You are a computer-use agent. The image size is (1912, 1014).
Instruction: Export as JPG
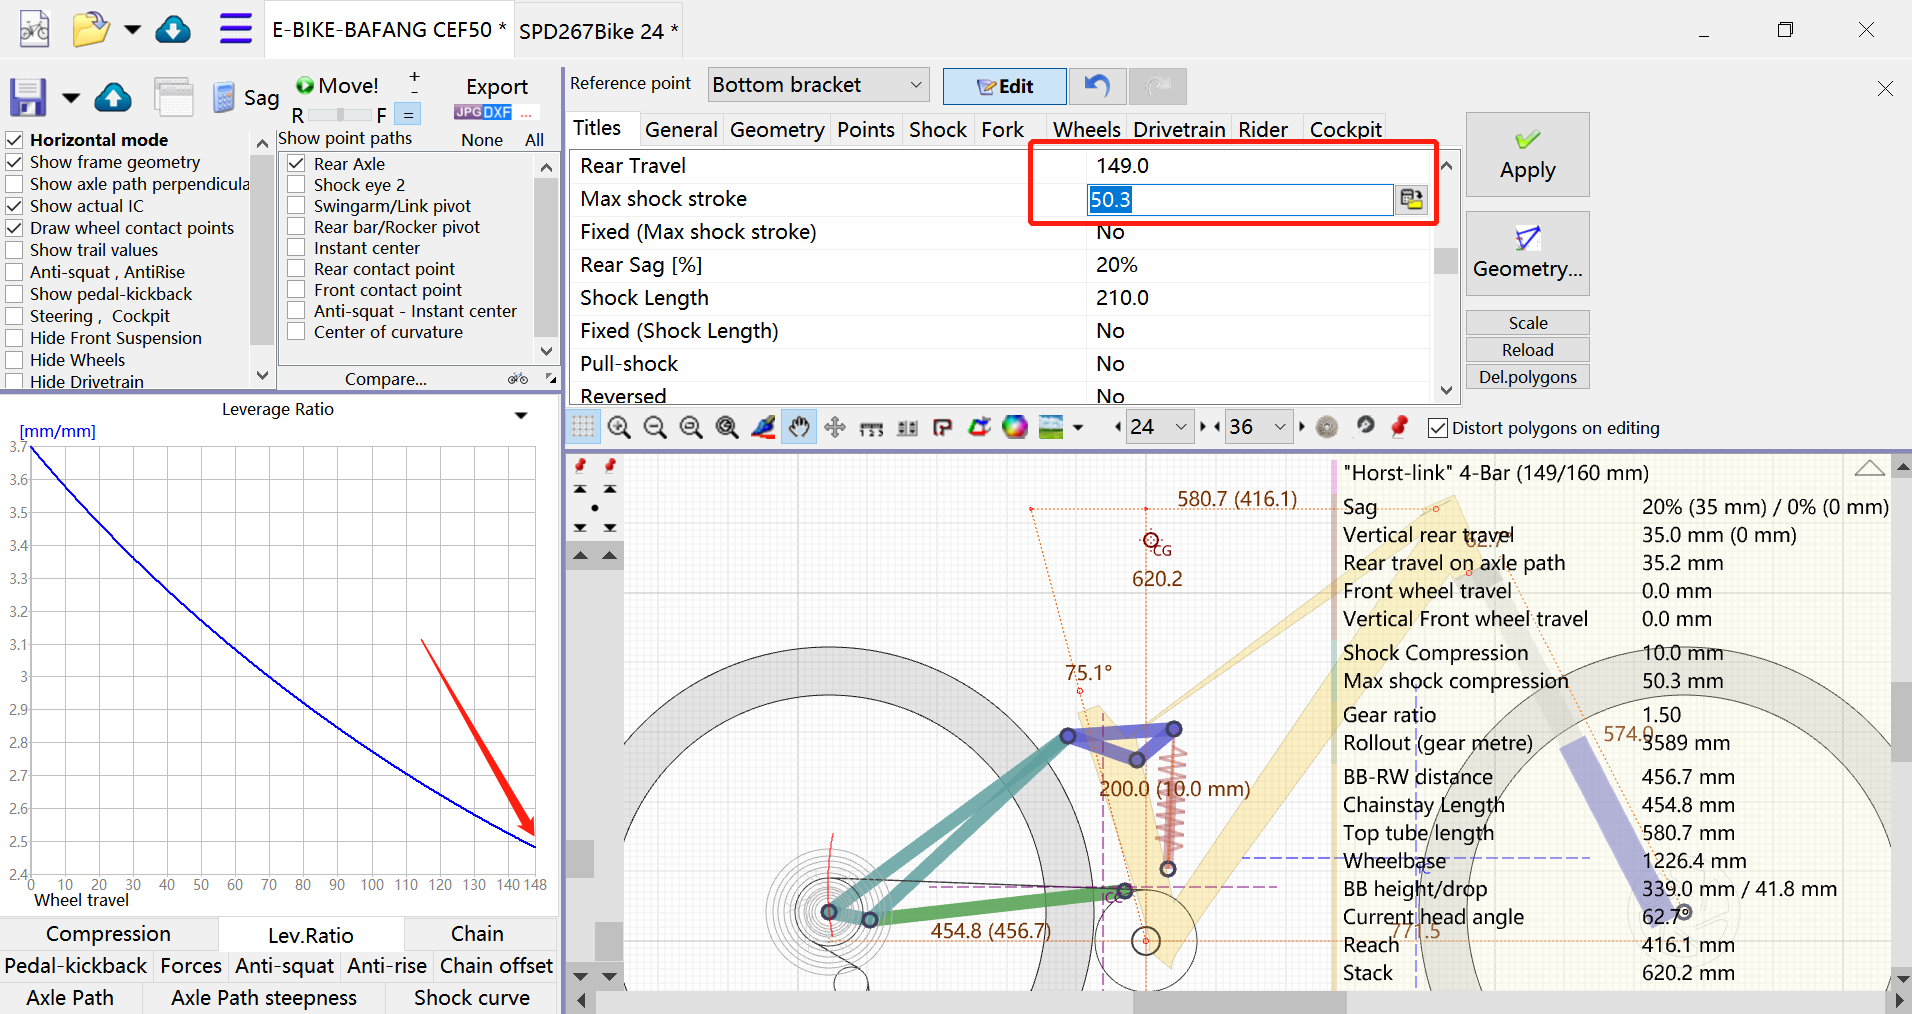(x=468, y=113)
